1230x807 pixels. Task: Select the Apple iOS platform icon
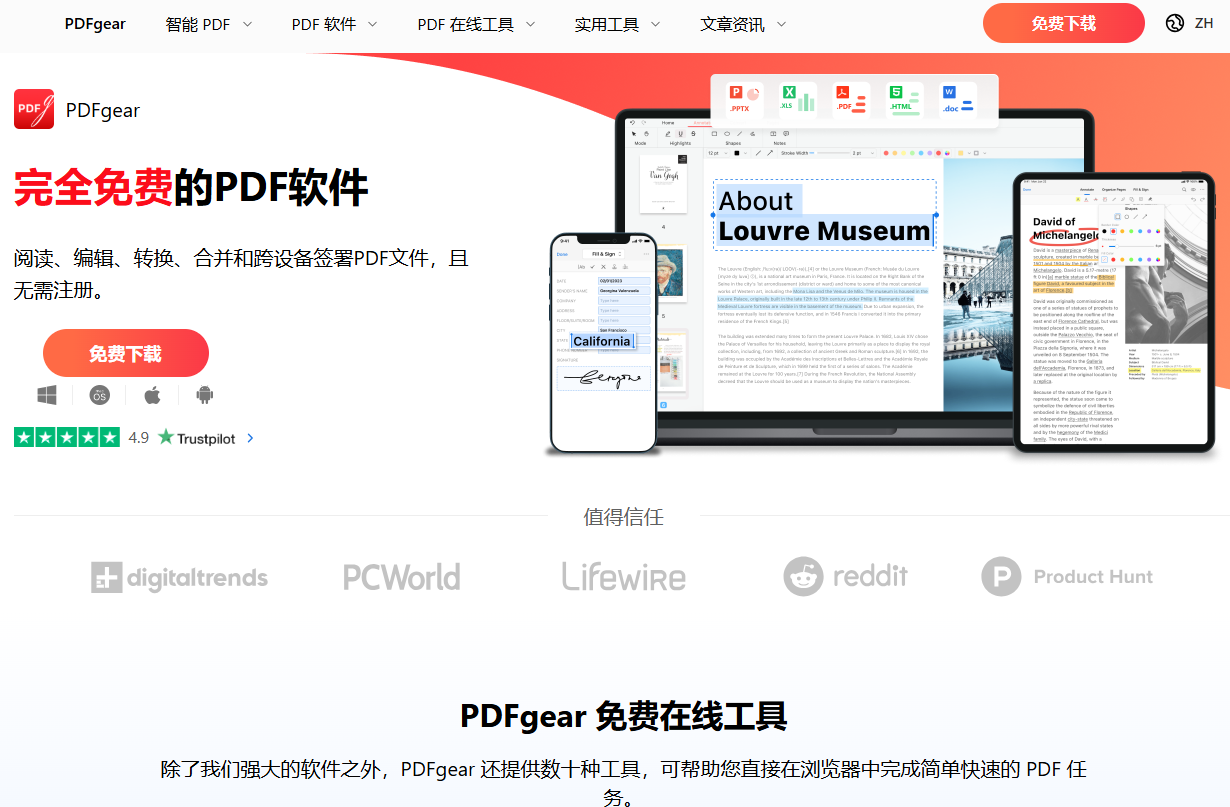(x=152, y=395)
